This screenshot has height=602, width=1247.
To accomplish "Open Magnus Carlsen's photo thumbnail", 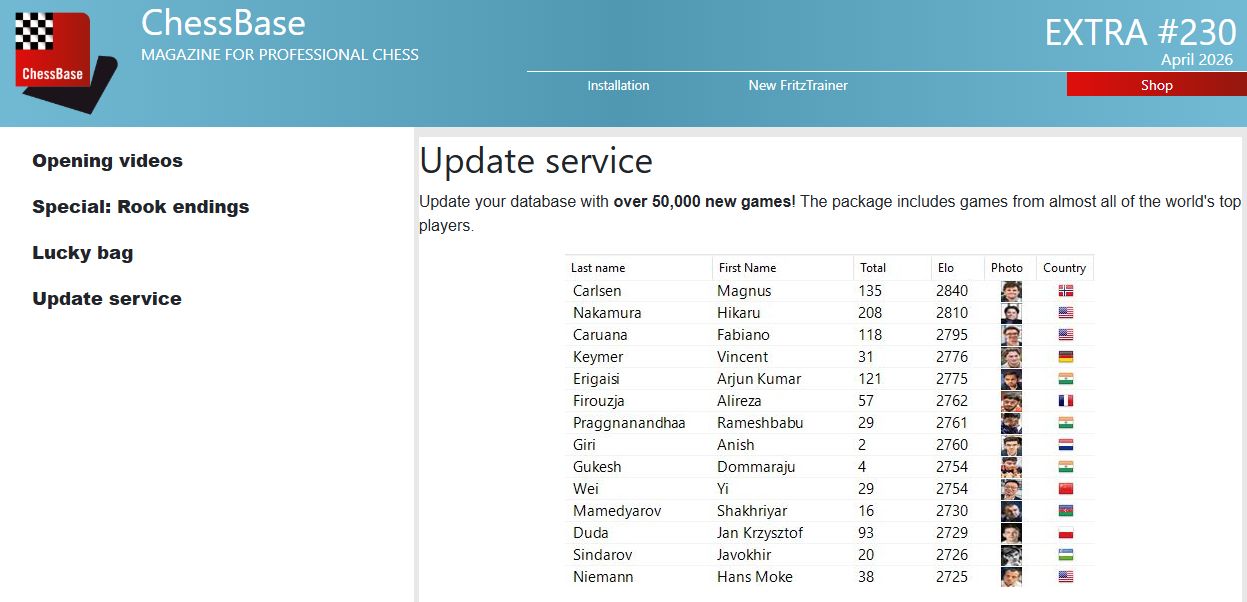I will tap(1010, 291).
